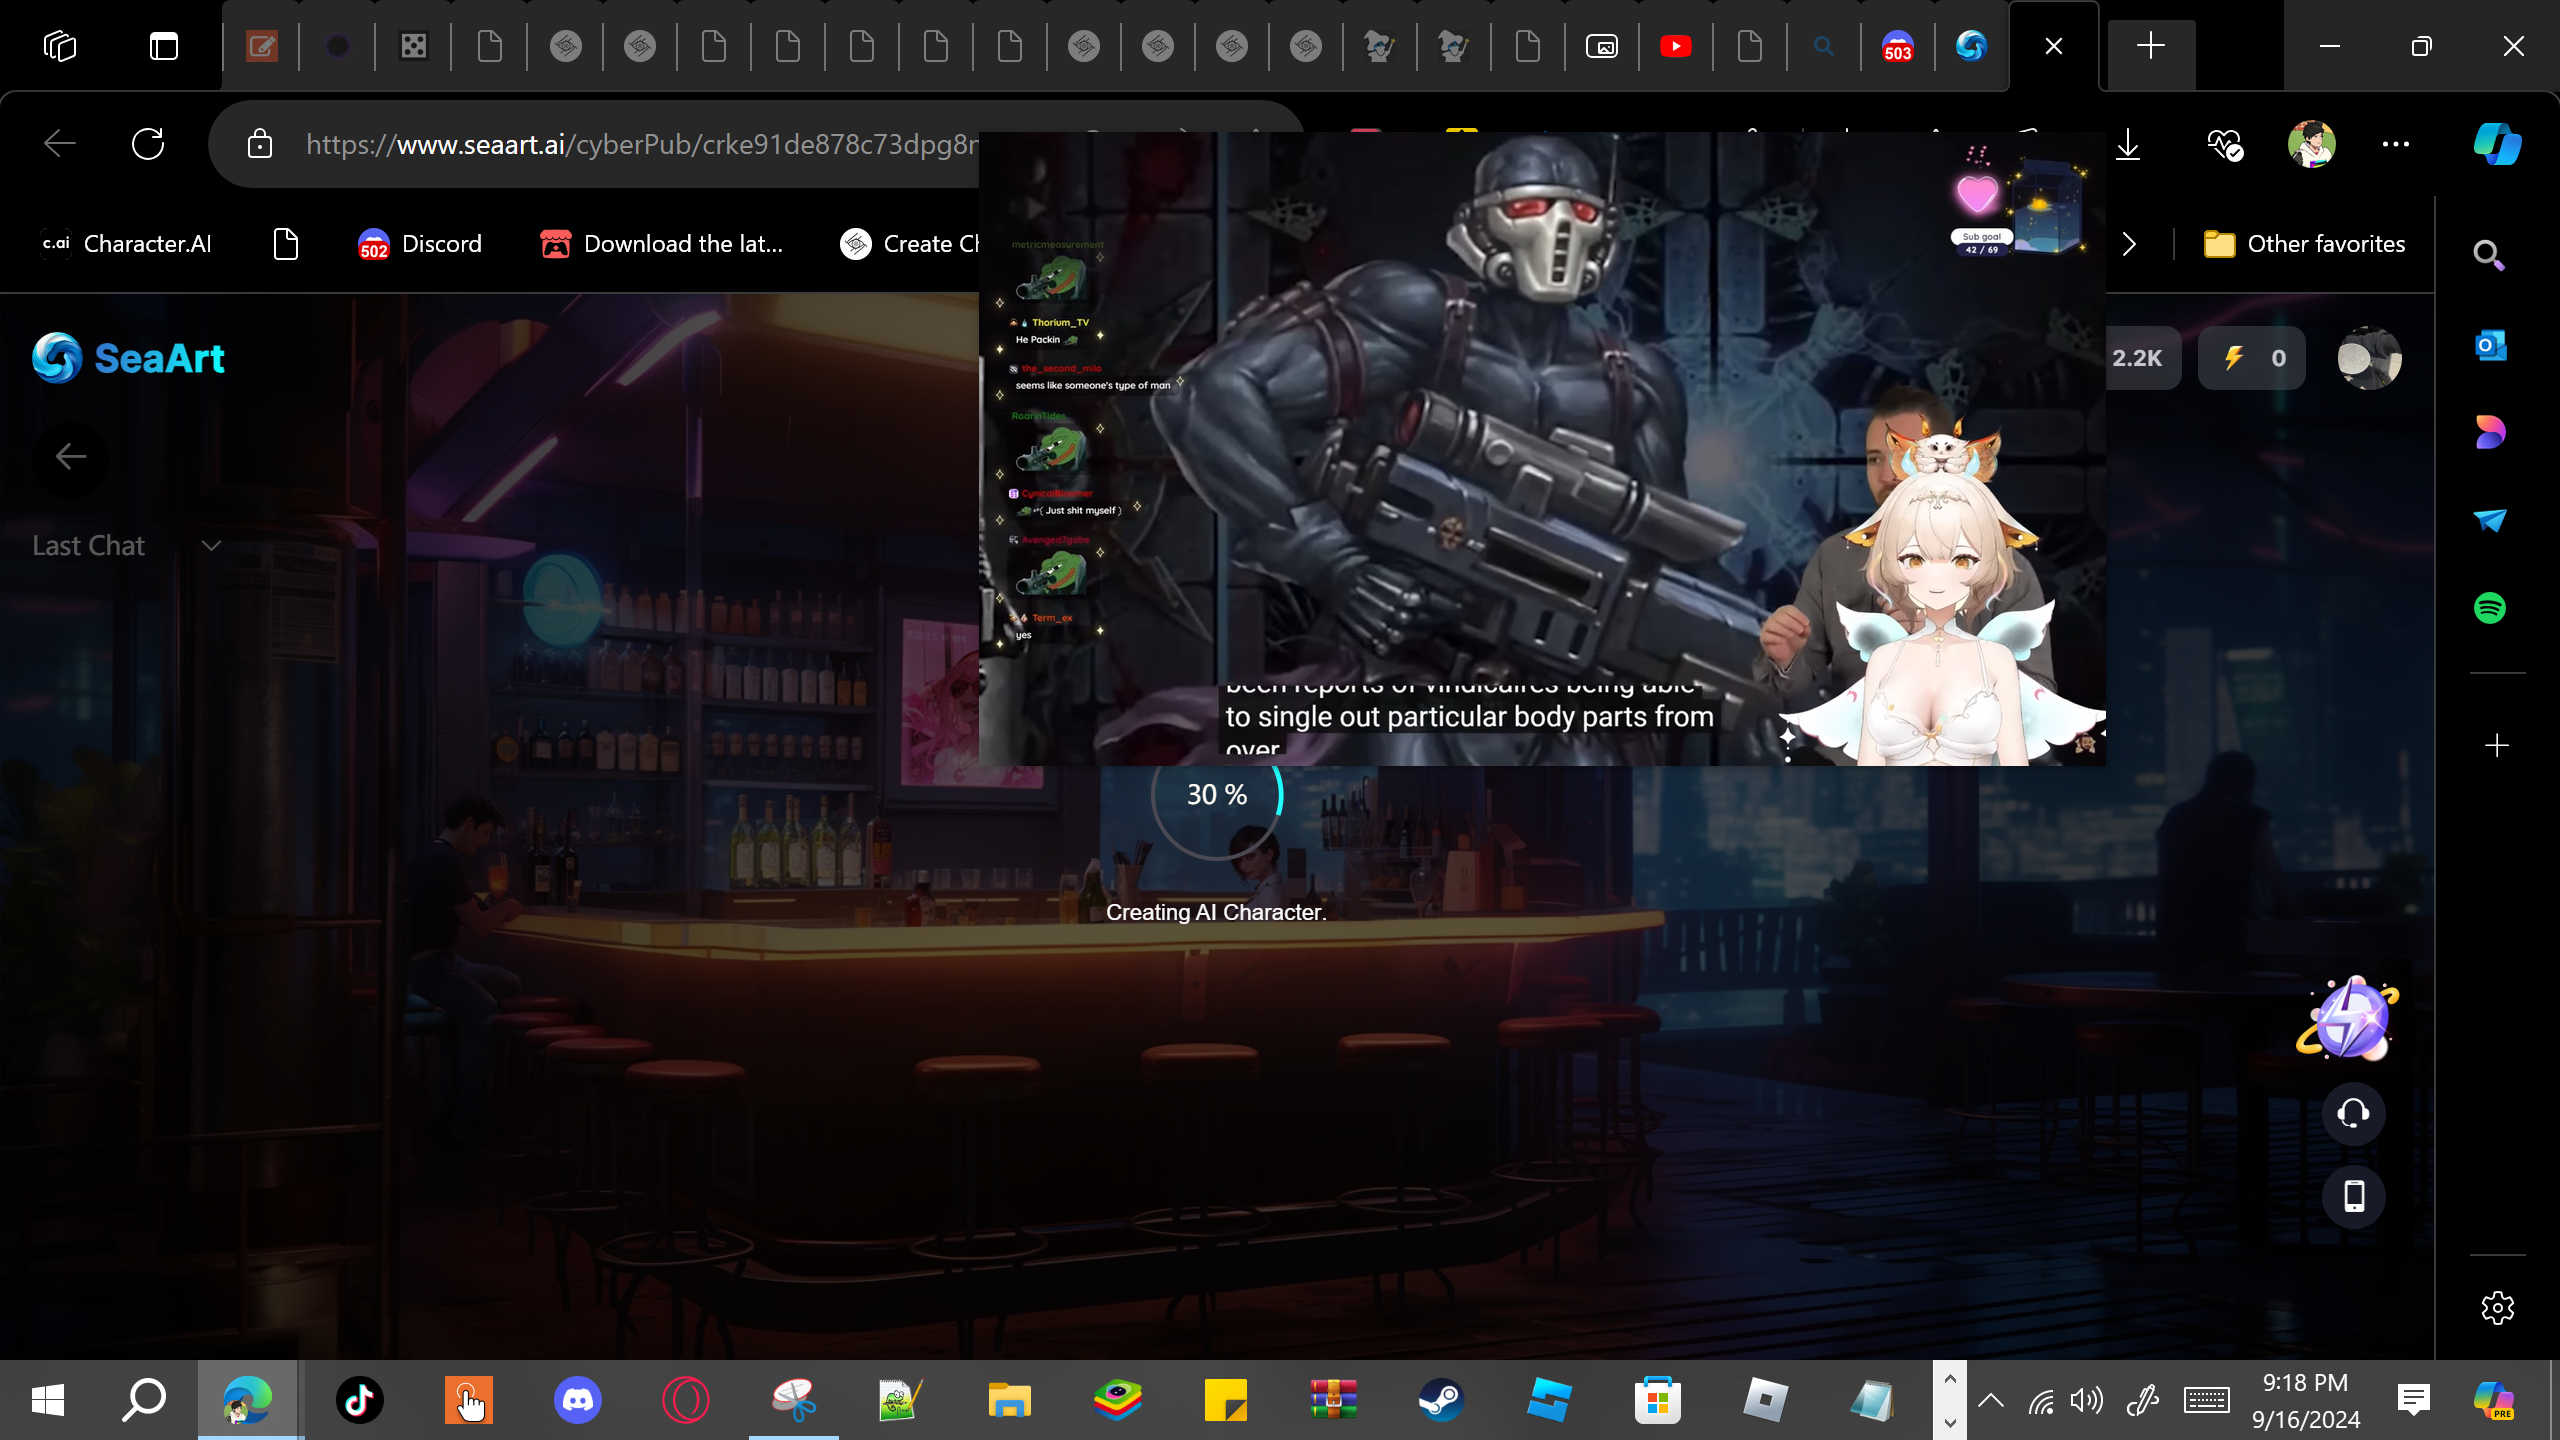This screenshot has width=2560, height=1440.
Task: Open the customer support headset icon
Action: coord(2353,1113)
